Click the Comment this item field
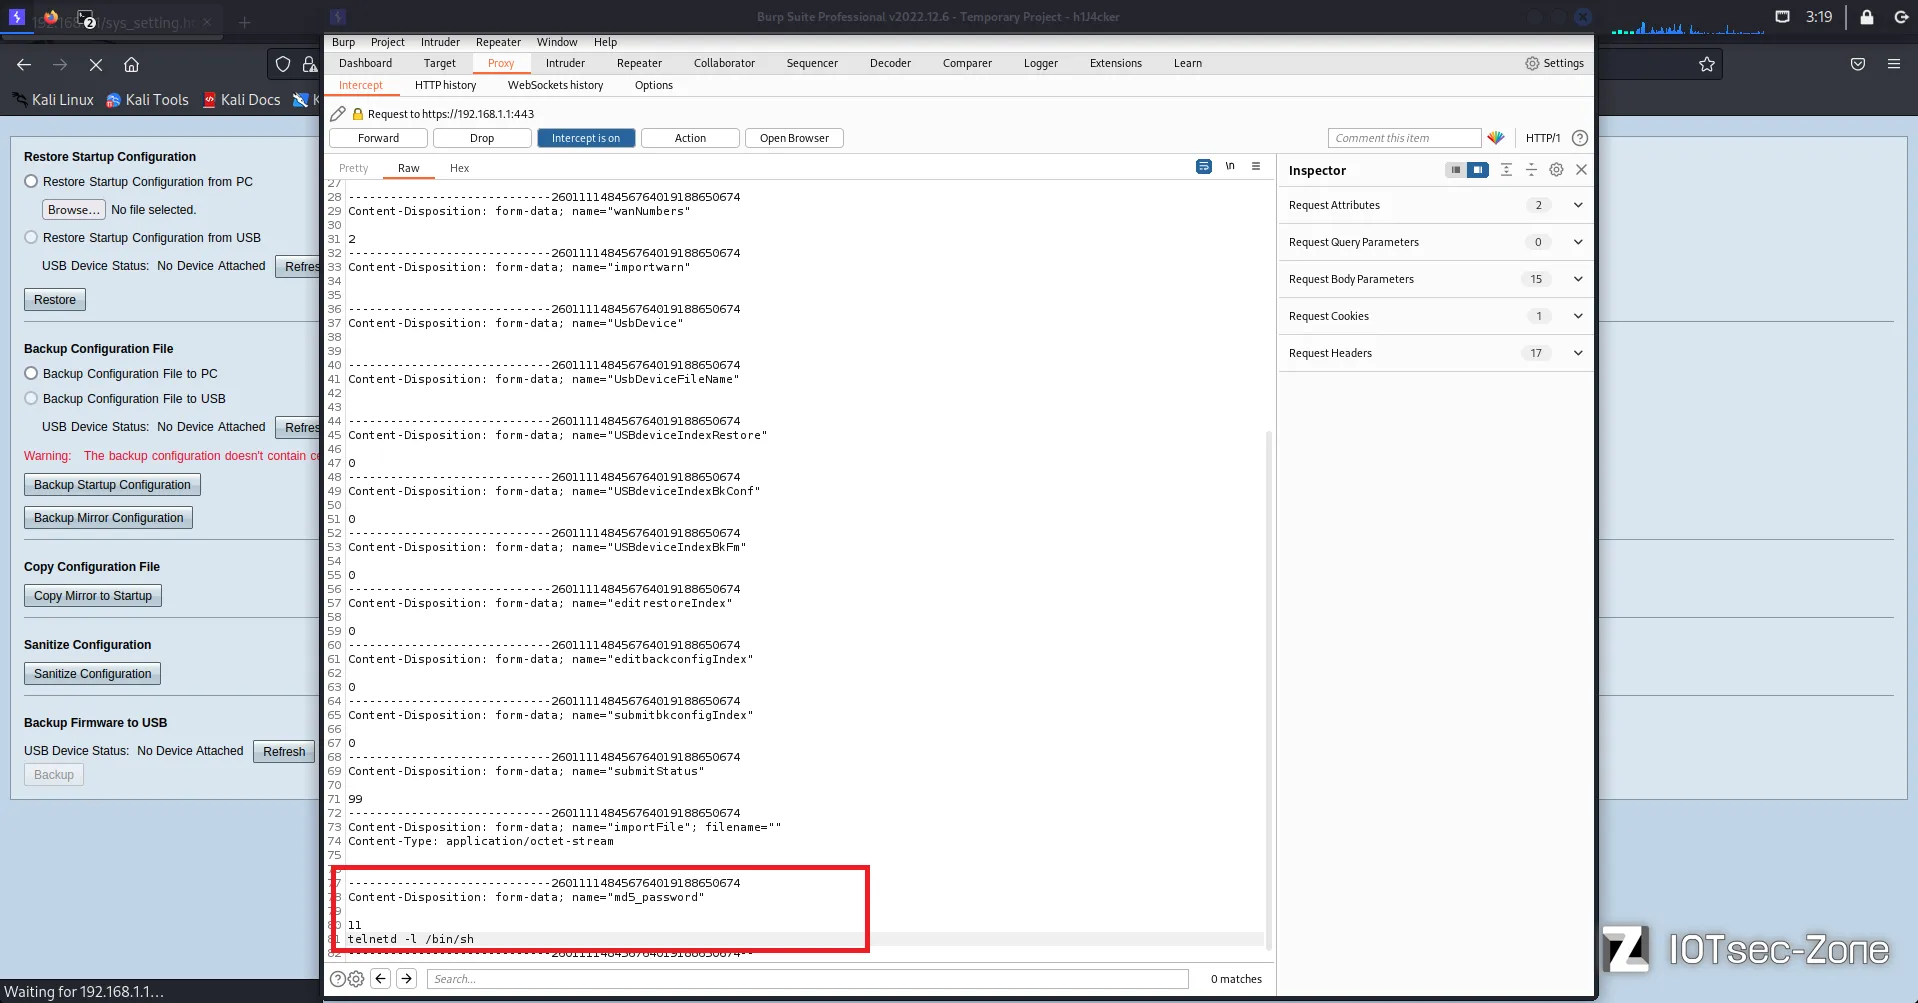 pos(1404,138)
